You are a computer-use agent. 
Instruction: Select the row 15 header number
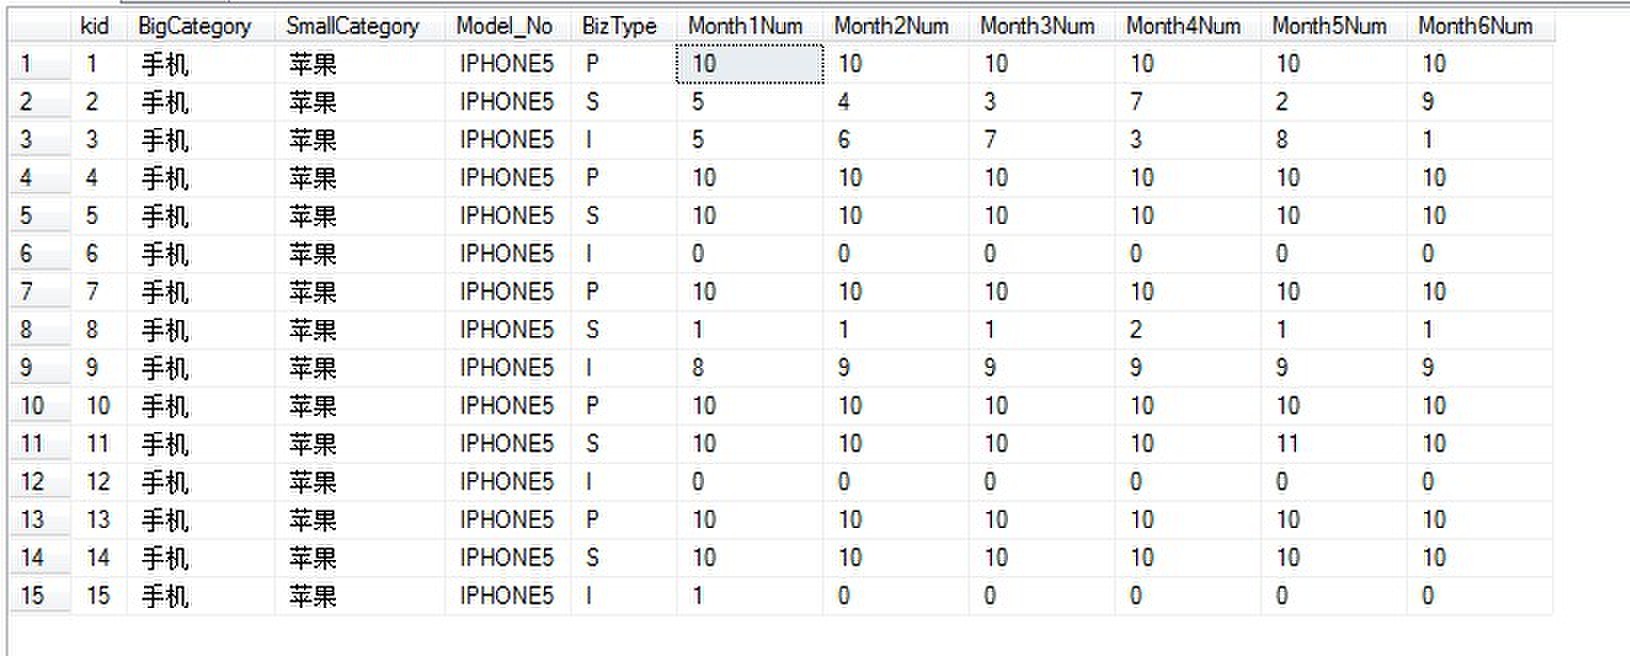[x=32, y=596]
